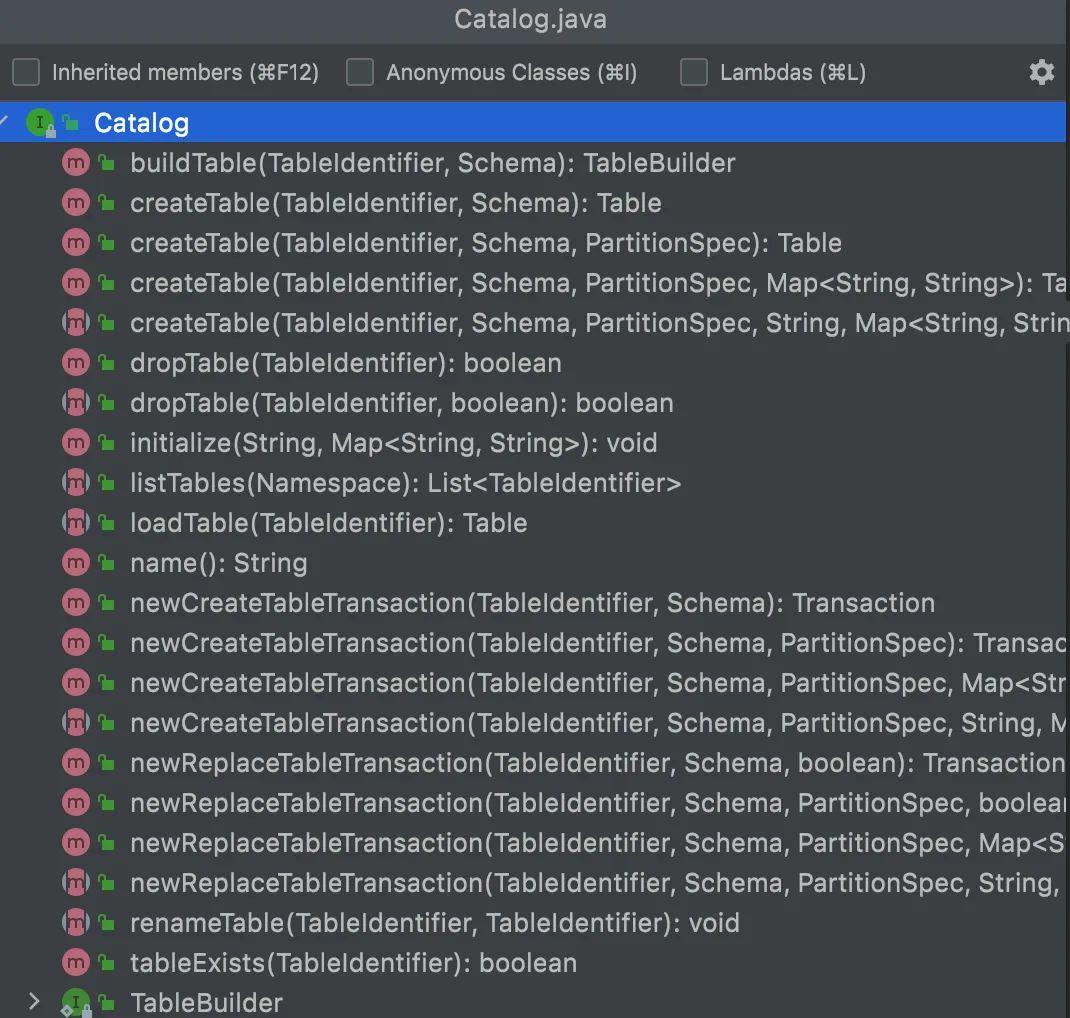Click public visibility icon beside name()

(x=106, y=563)
